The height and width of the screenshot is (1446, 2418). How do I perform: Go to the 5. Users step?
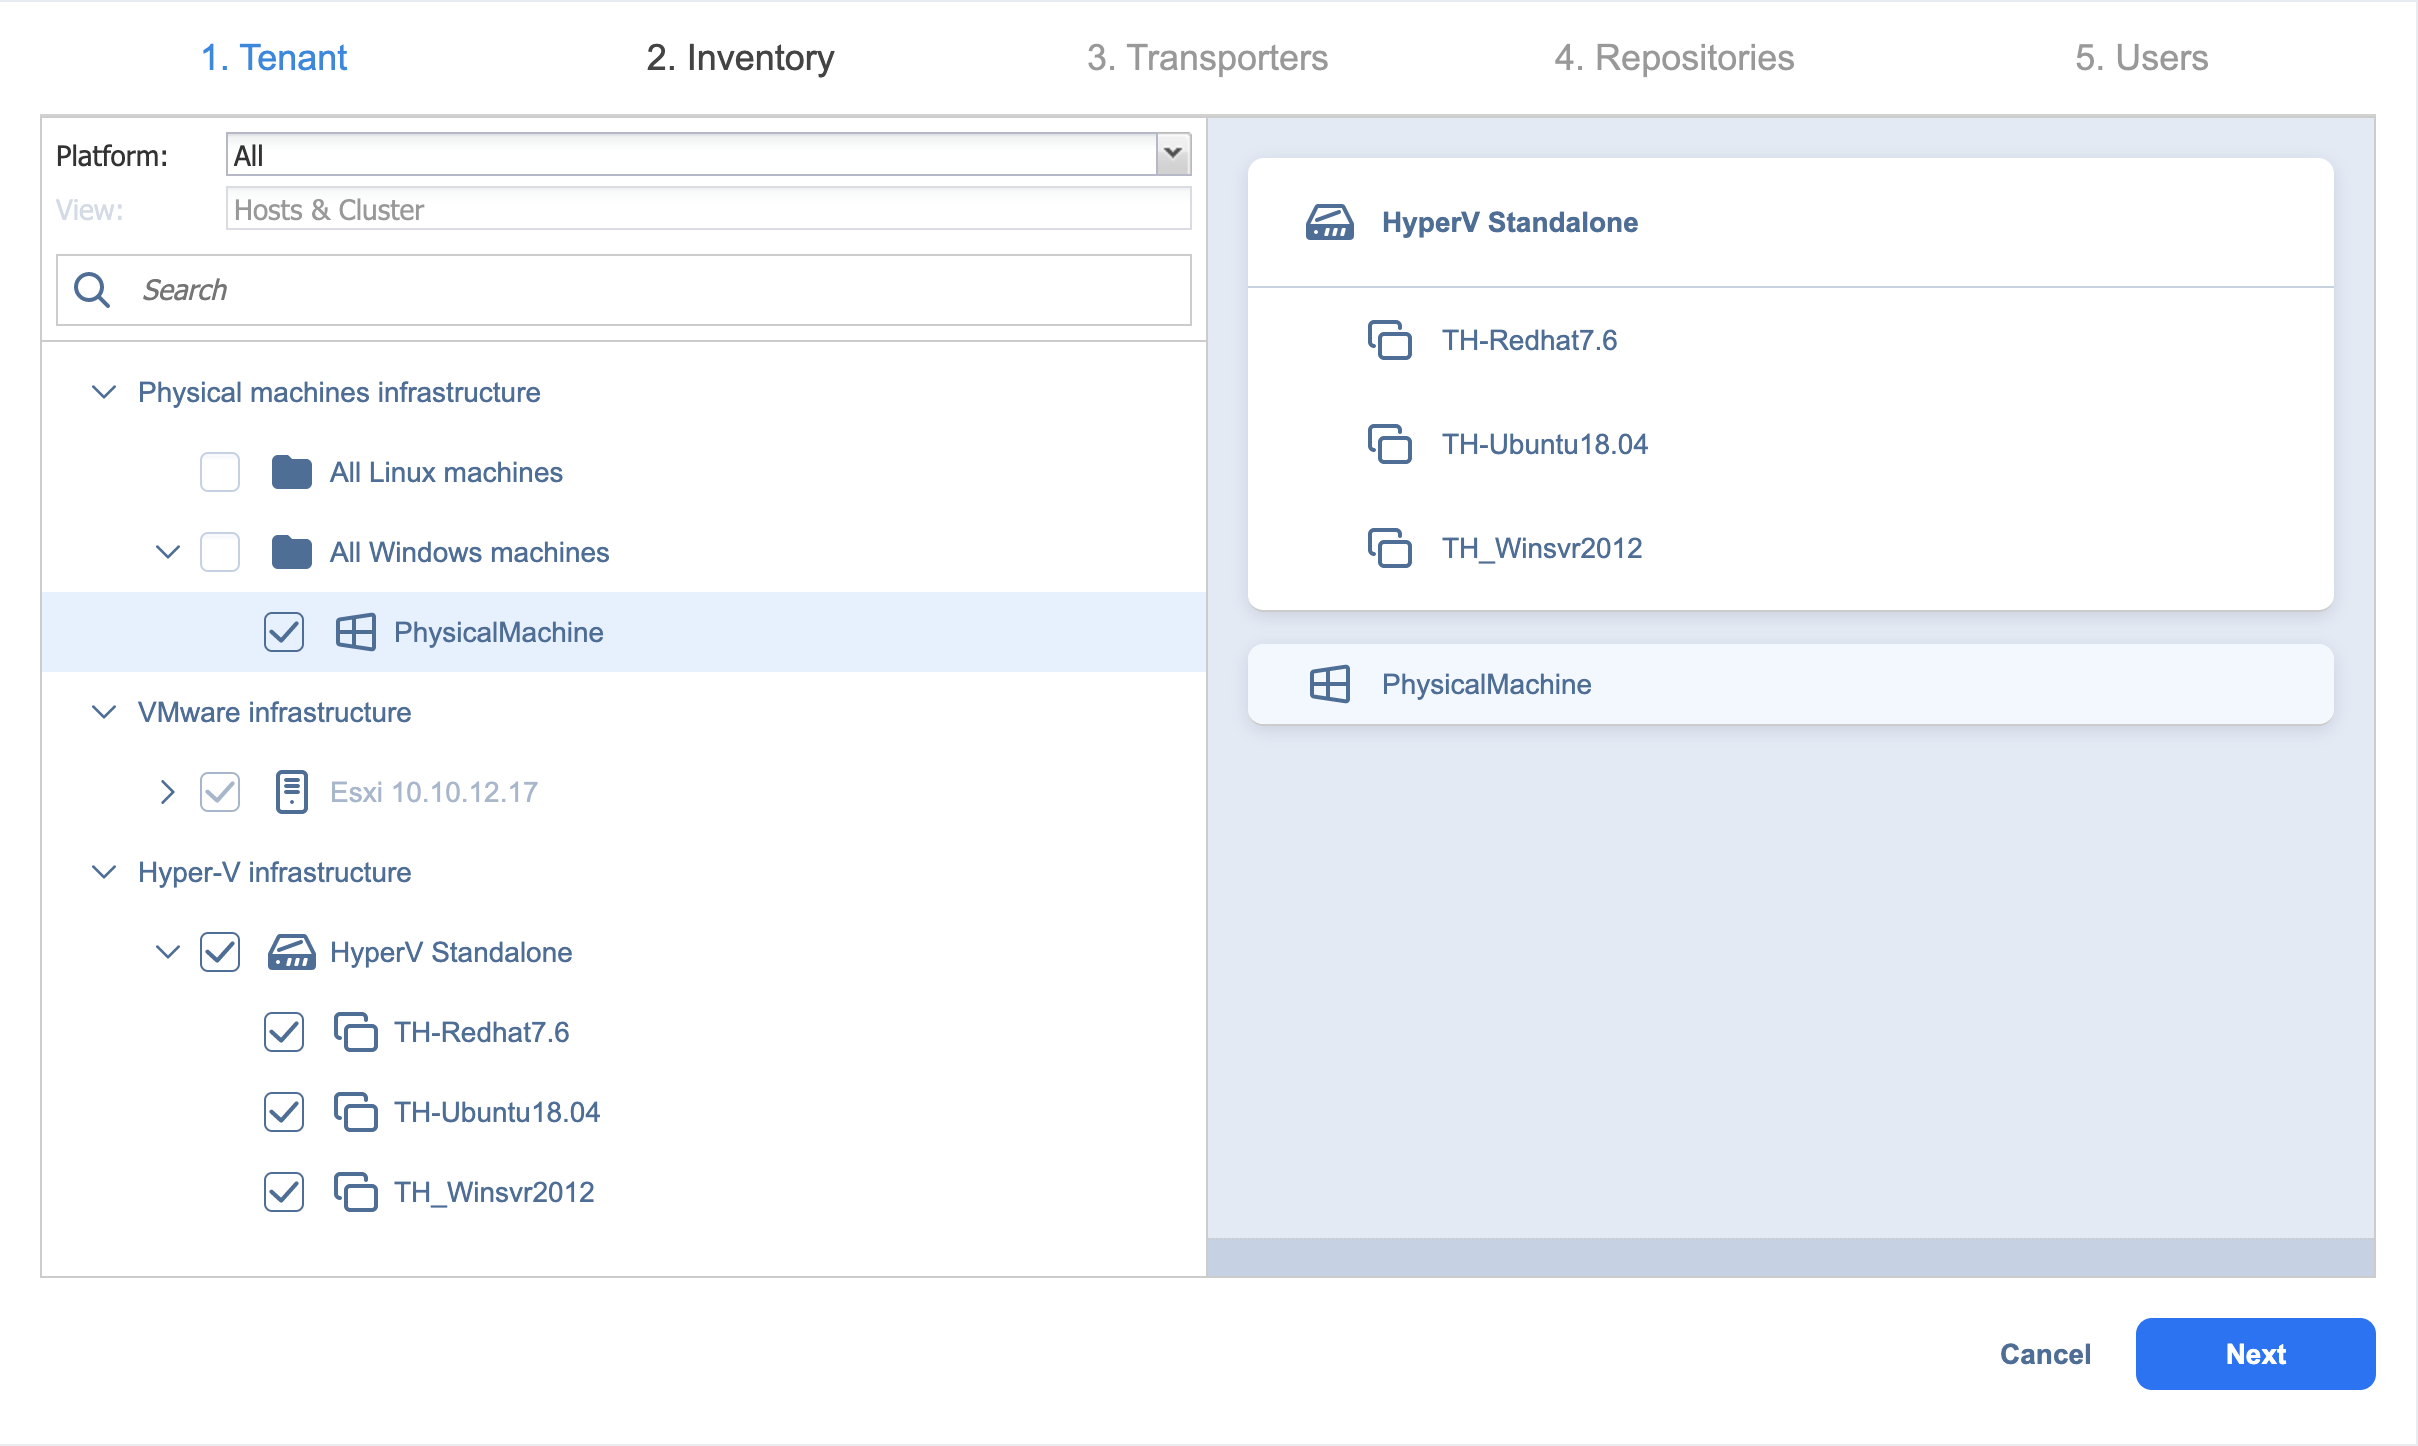tap(2141, 58)
